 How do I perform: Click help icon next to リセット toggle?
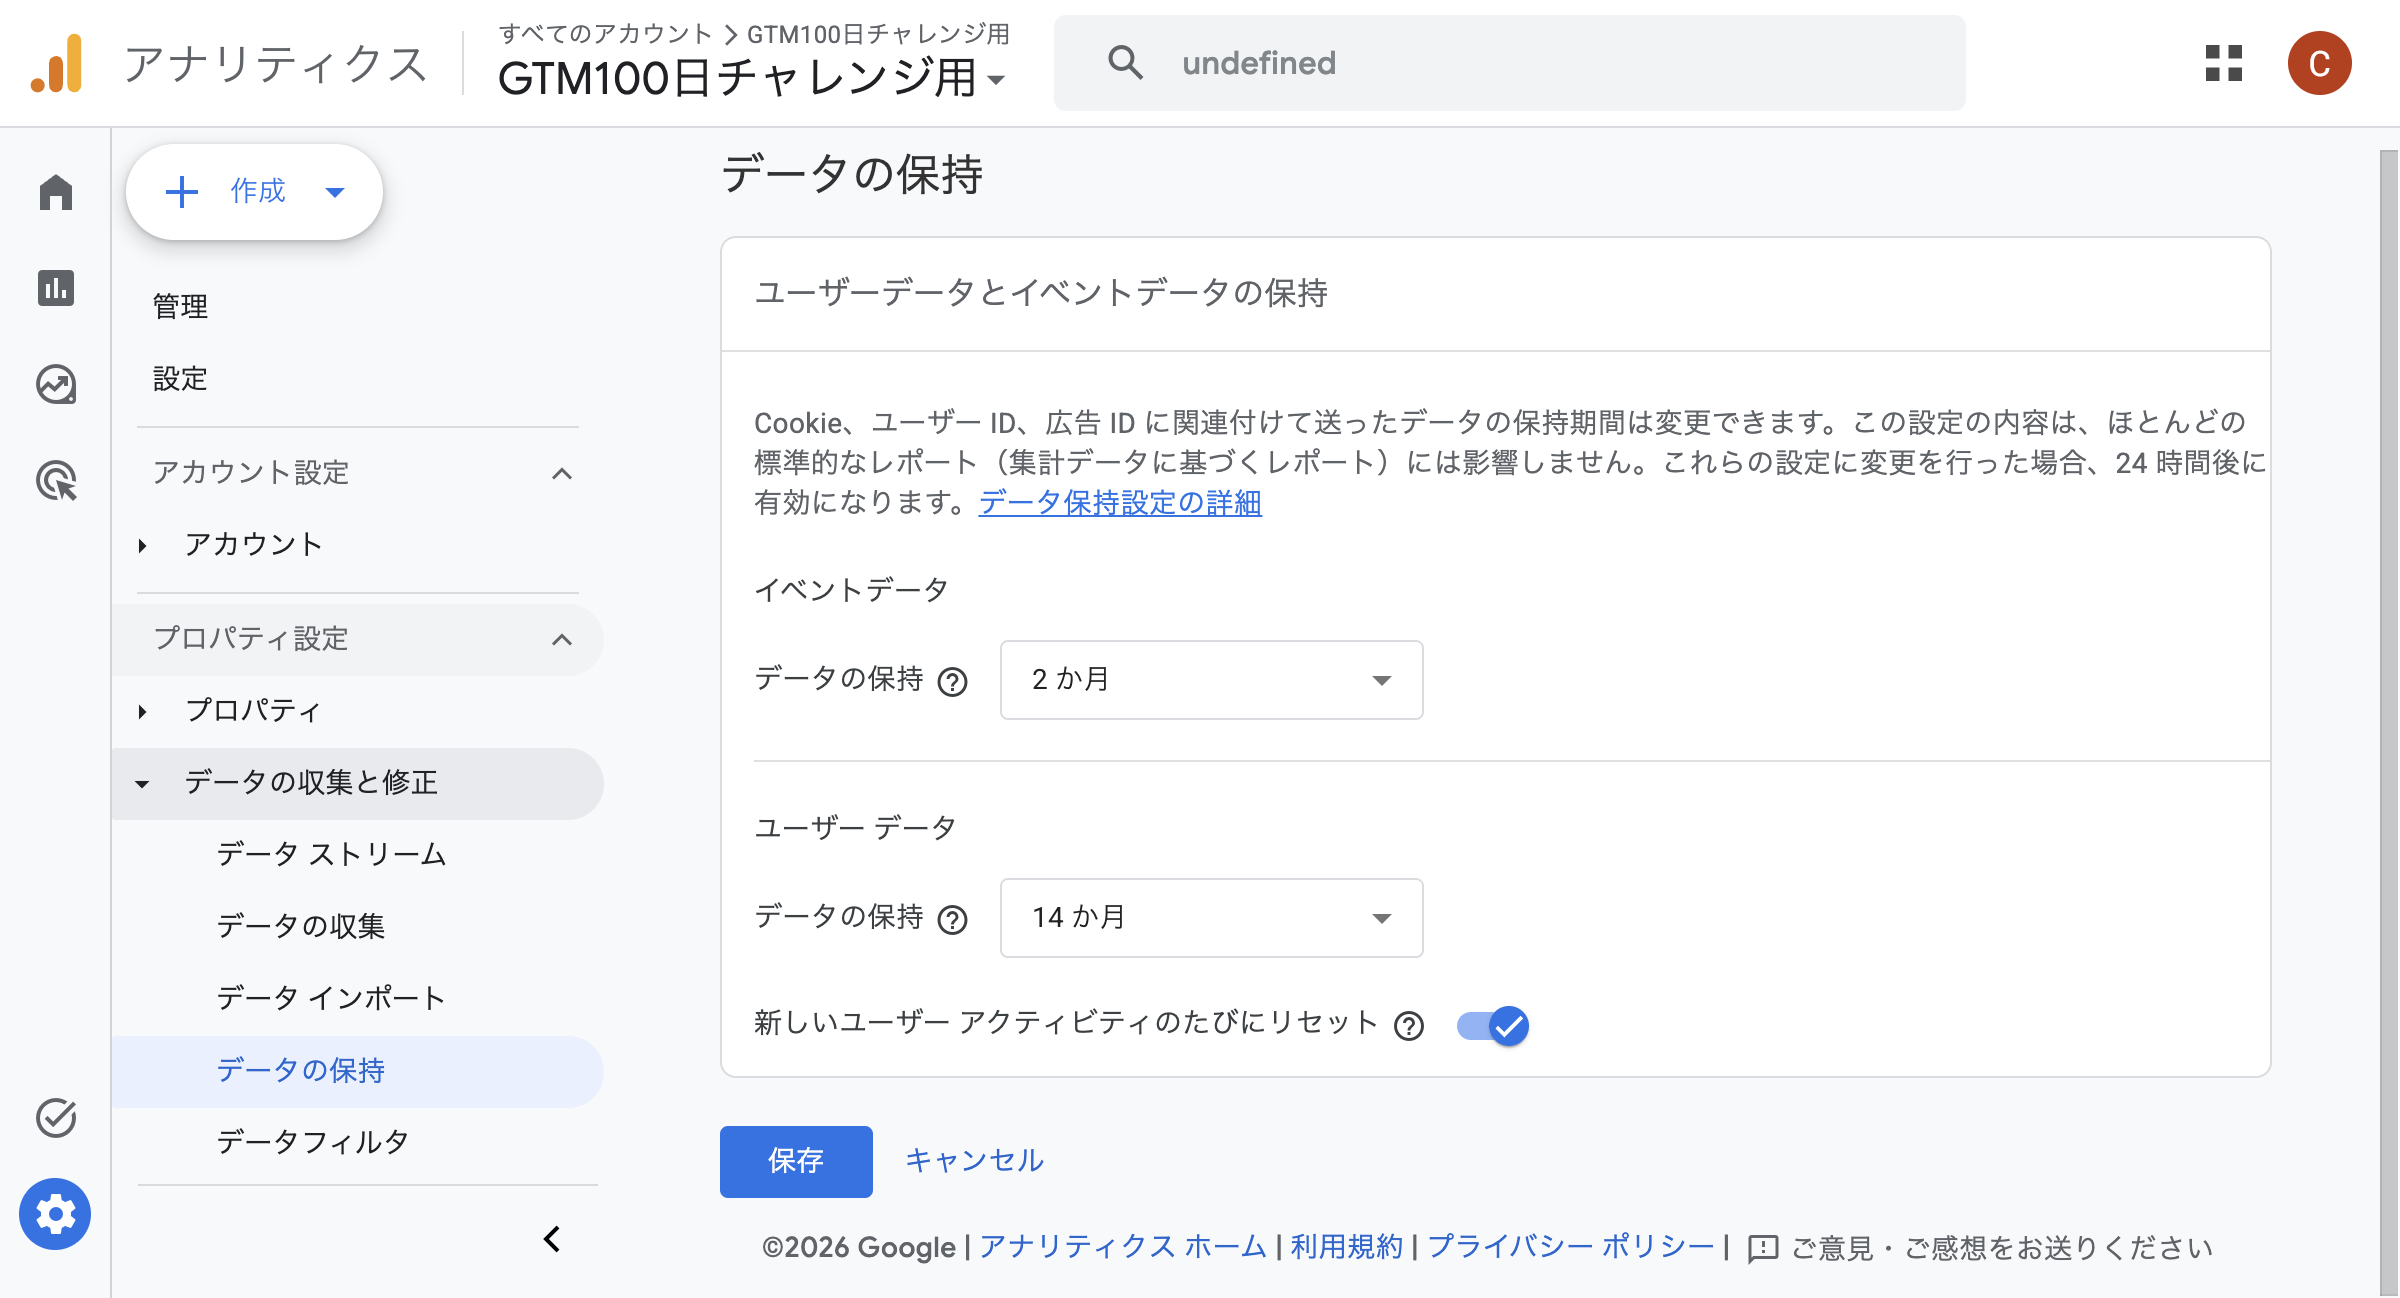pos(1409,1026)
